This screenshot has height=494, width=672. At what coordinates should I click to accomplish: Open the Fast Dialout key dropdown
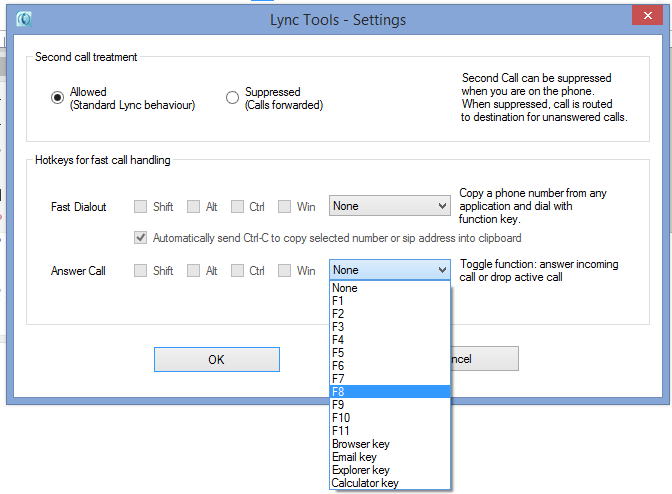390,206
